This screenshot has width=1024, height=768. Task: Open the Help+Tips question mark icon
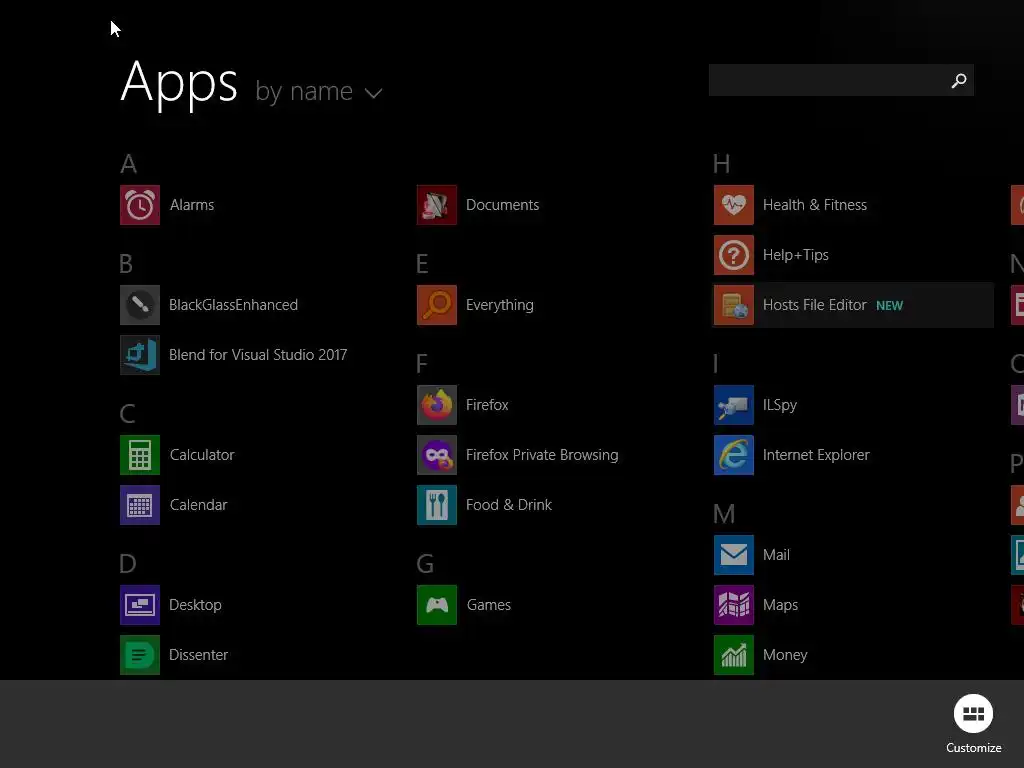click(734, 255)
